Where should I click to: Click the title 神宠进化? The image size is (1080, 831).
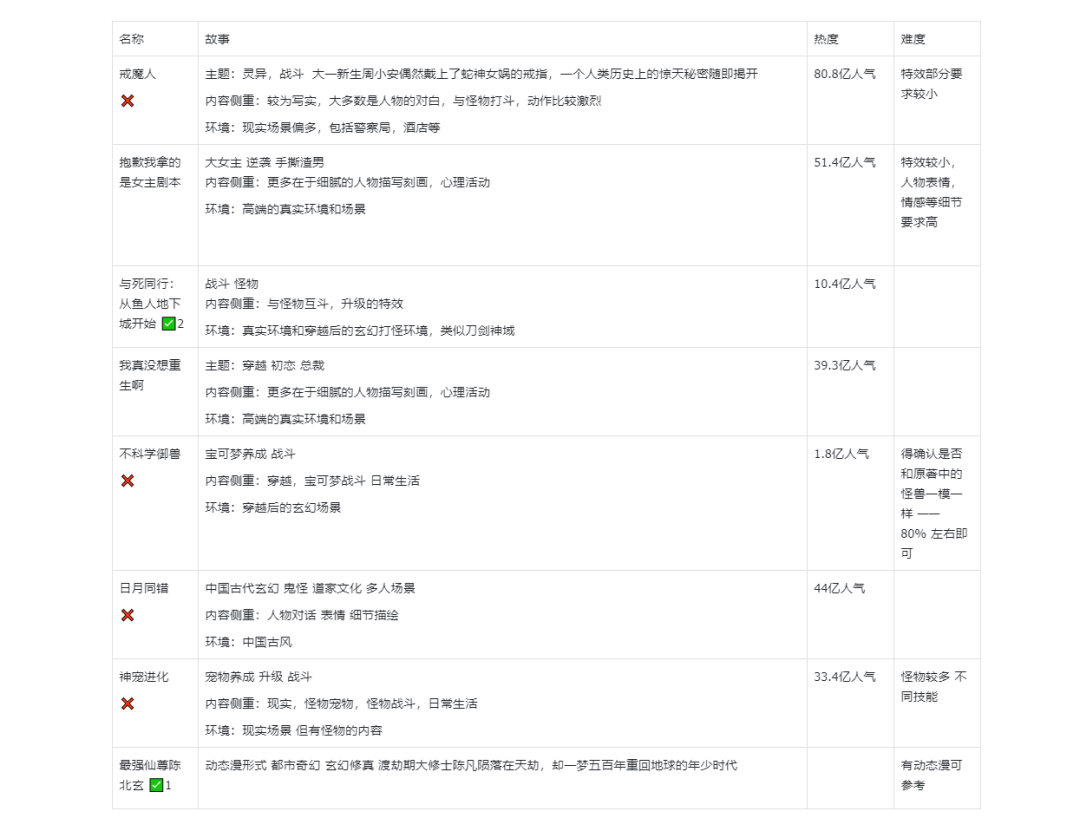[x=144, y=677]
